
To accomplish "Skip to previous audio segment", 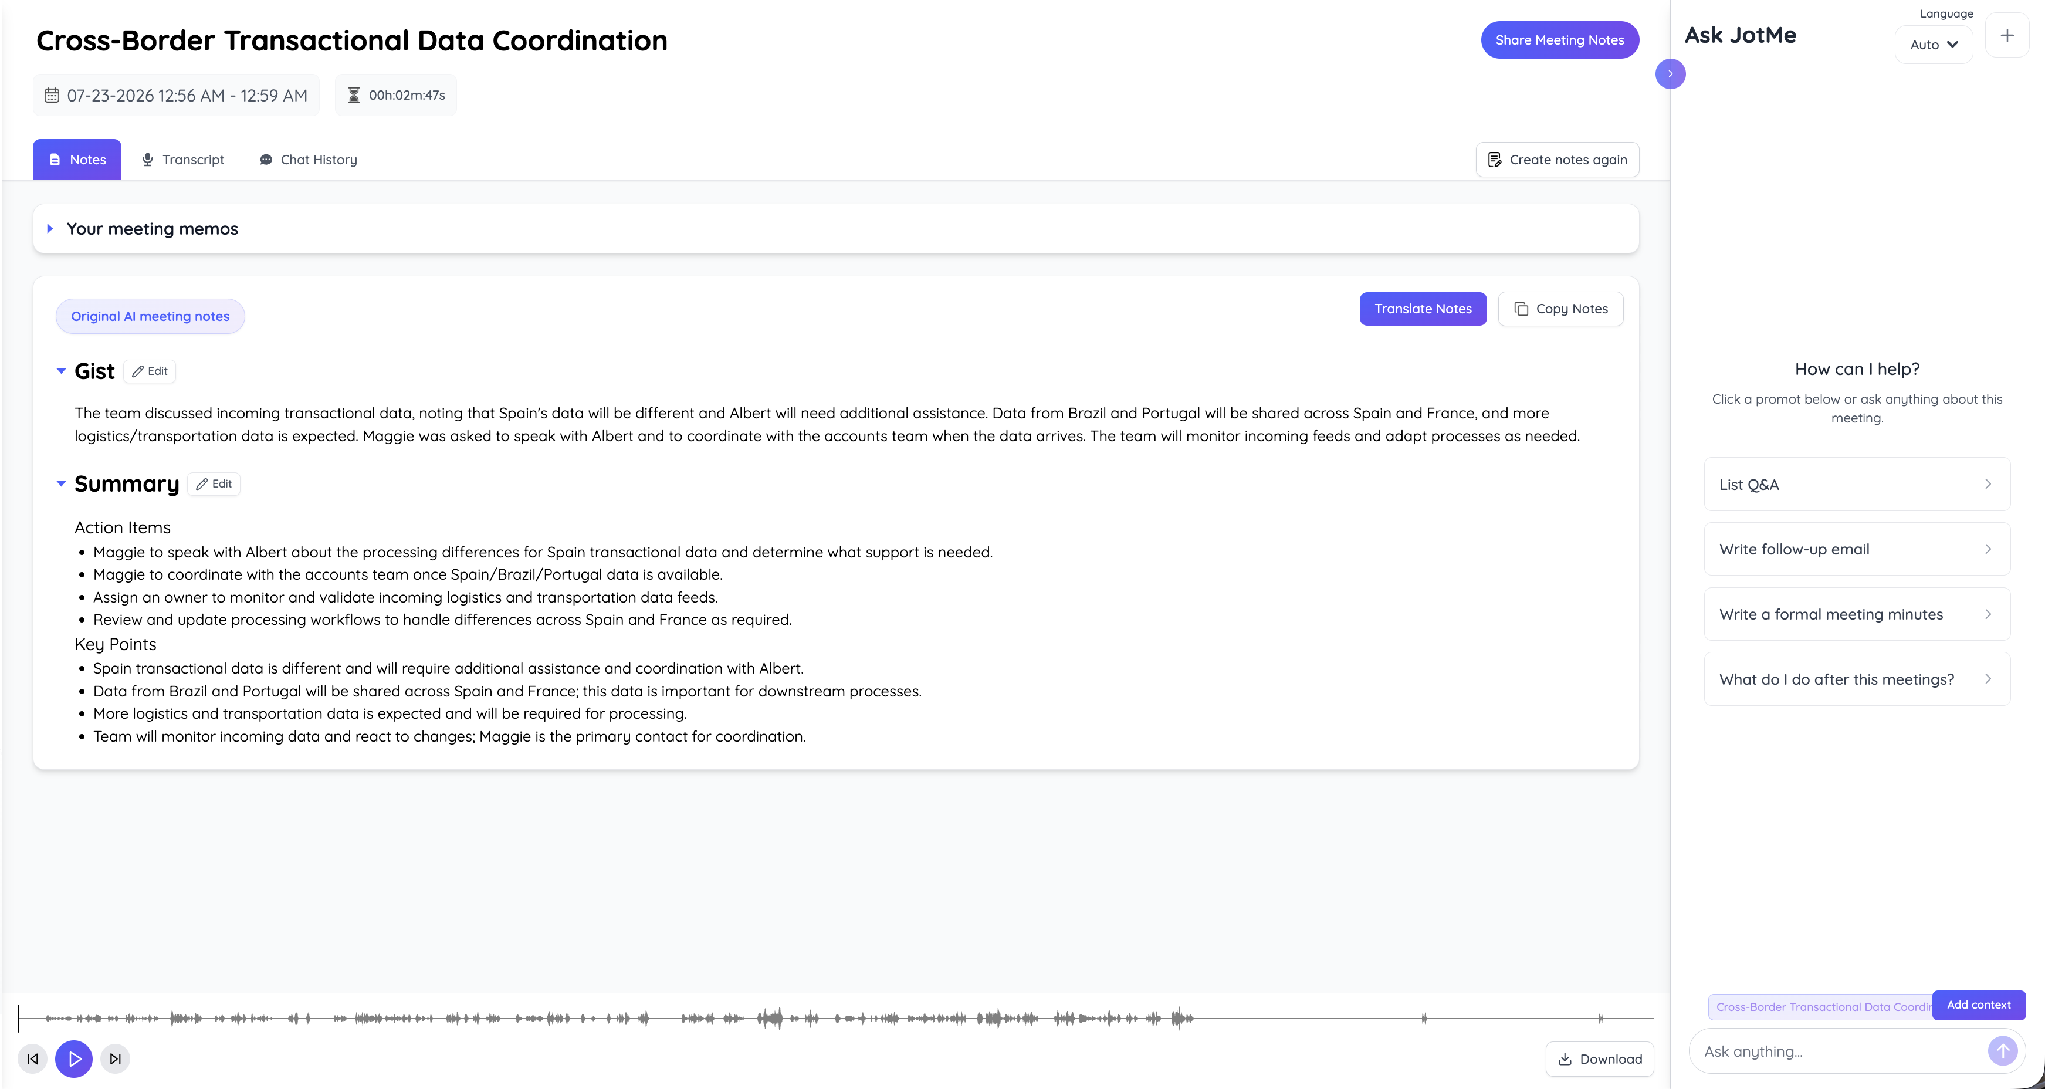I will click(33, 1058).
